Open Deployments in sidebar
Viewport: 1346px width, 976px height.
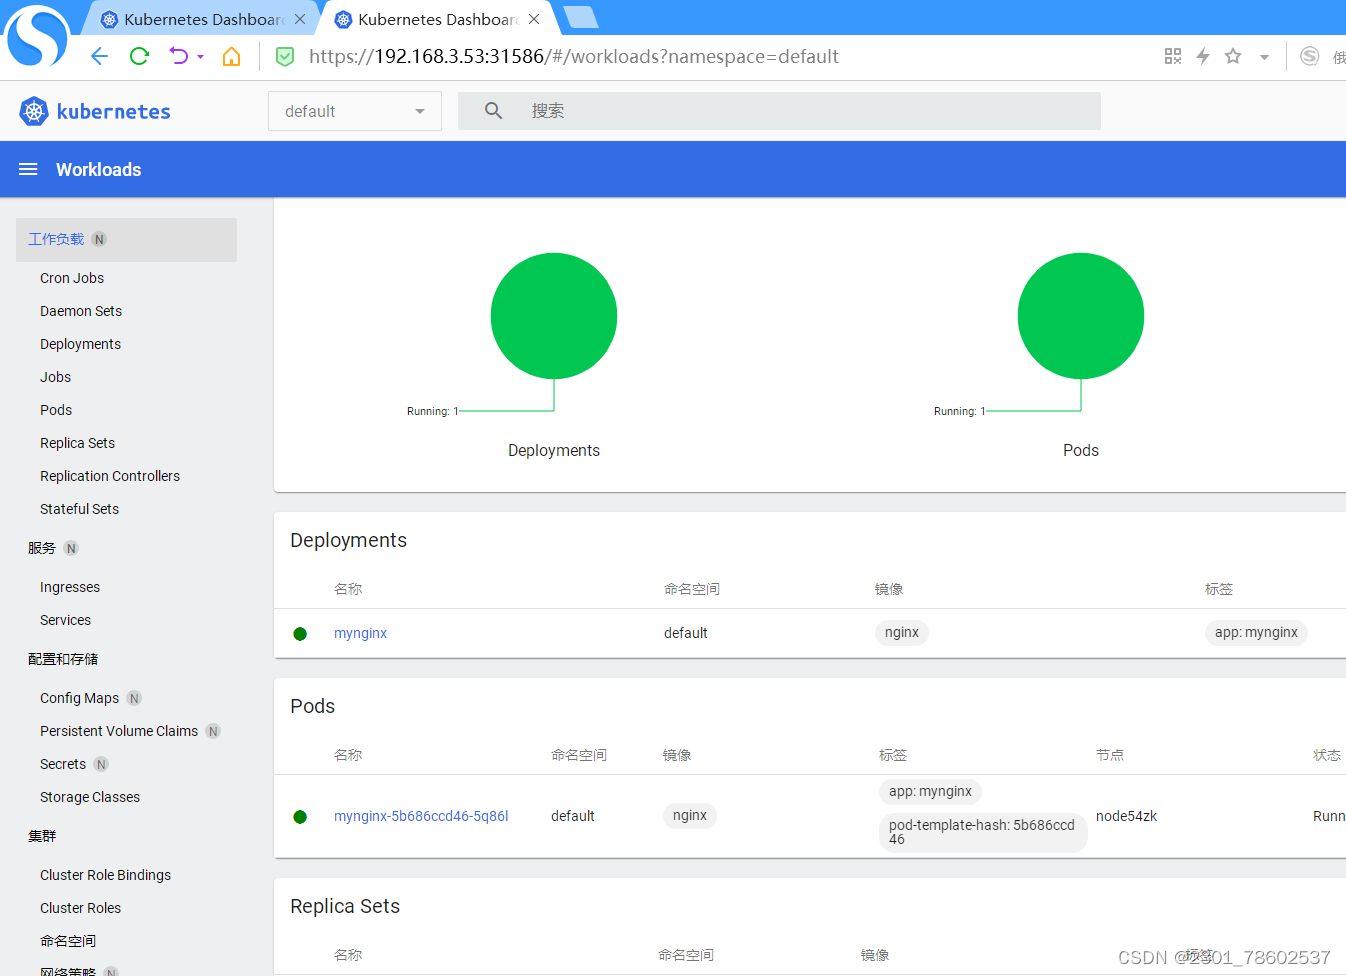[80, 344]
